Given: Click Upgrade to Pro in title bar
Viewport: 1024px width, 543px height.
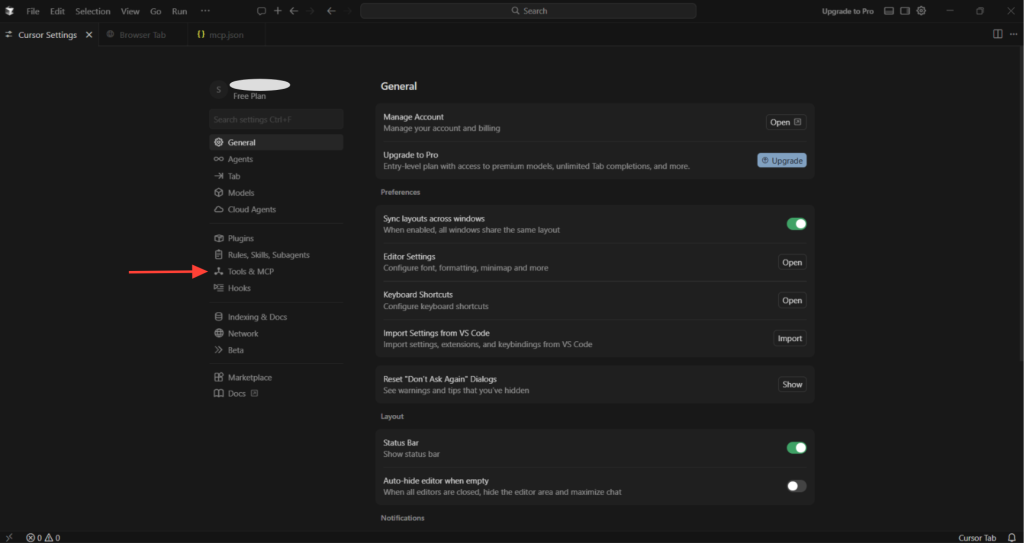Looking at the screenshot, I should 847,11.
